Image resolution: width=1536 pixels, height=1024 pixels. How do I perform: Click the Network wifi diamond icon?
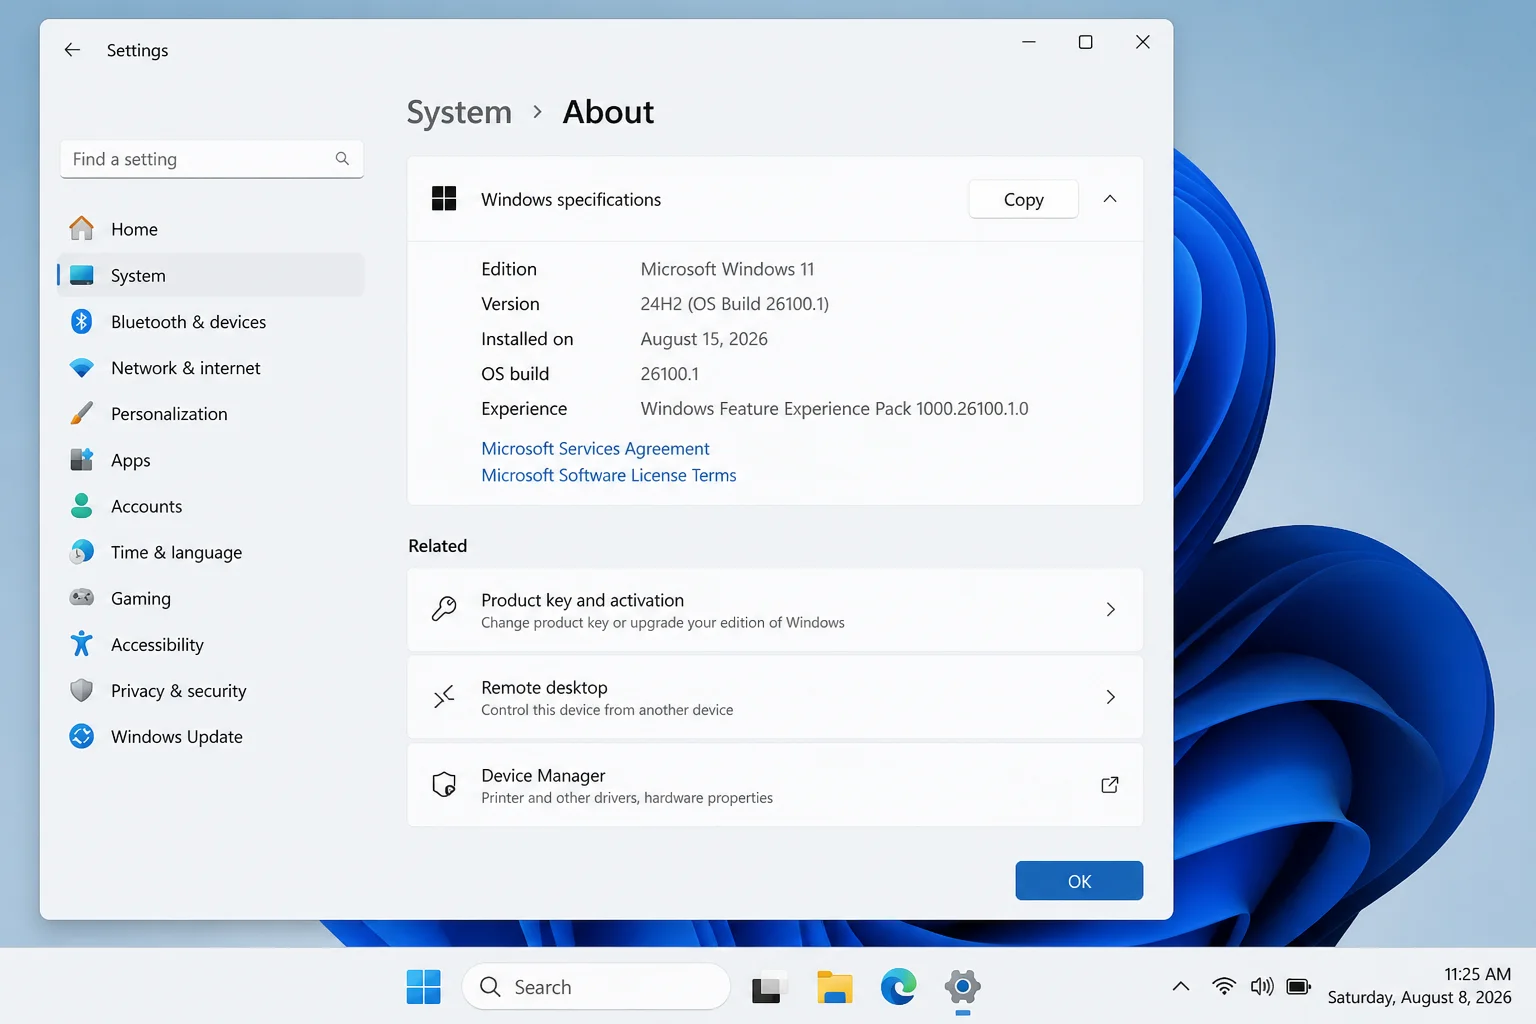tap(82, 368)
